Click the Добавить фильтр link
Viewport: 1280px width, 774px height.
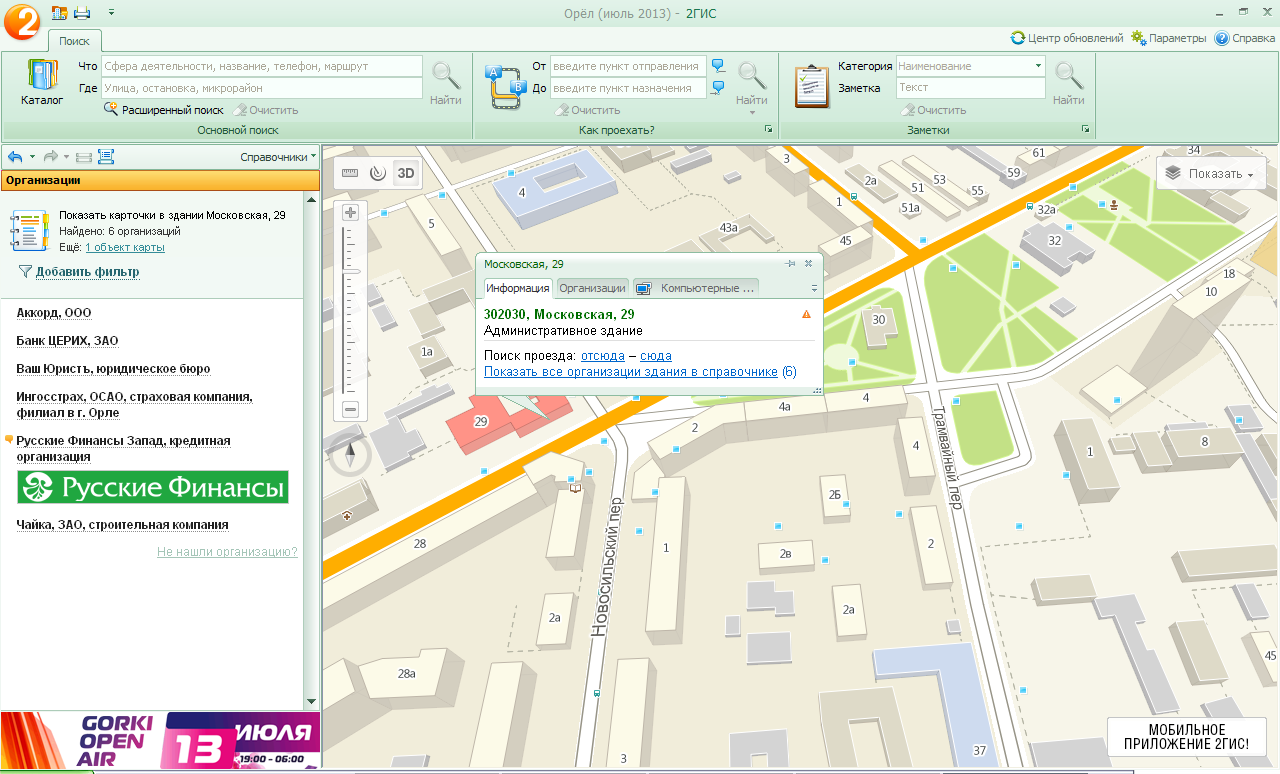[86, 272]
